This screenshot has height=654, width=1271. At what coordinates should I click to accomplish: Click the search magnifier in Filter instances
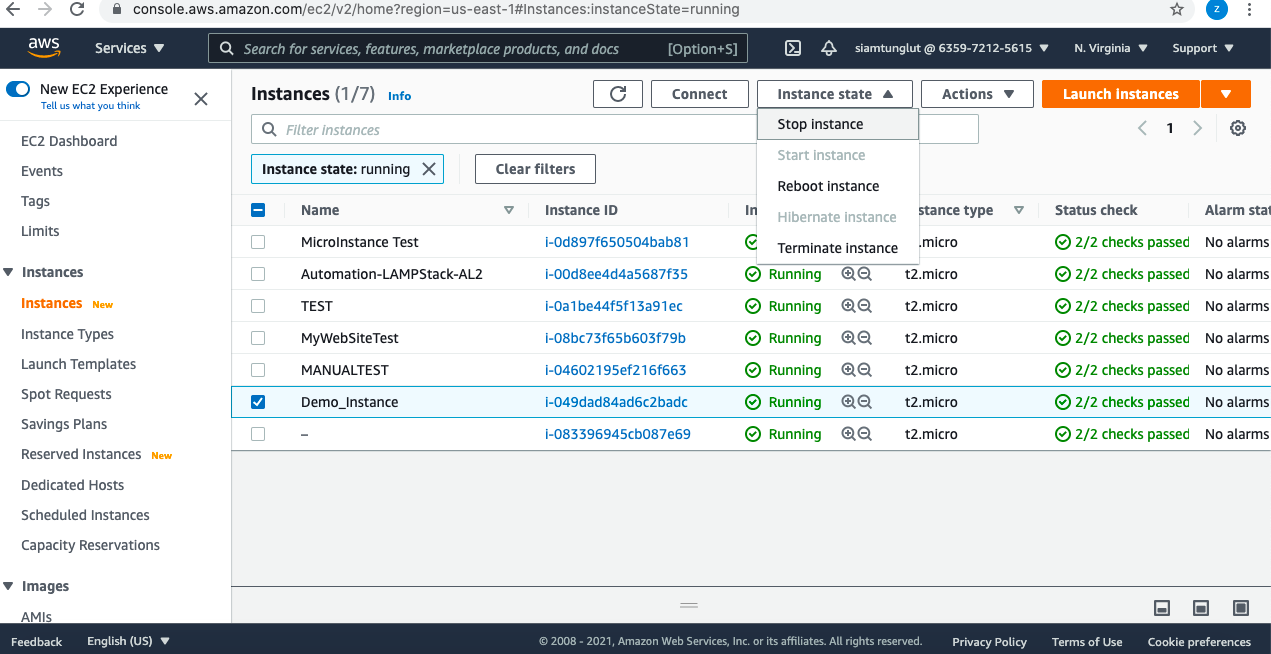268,130
